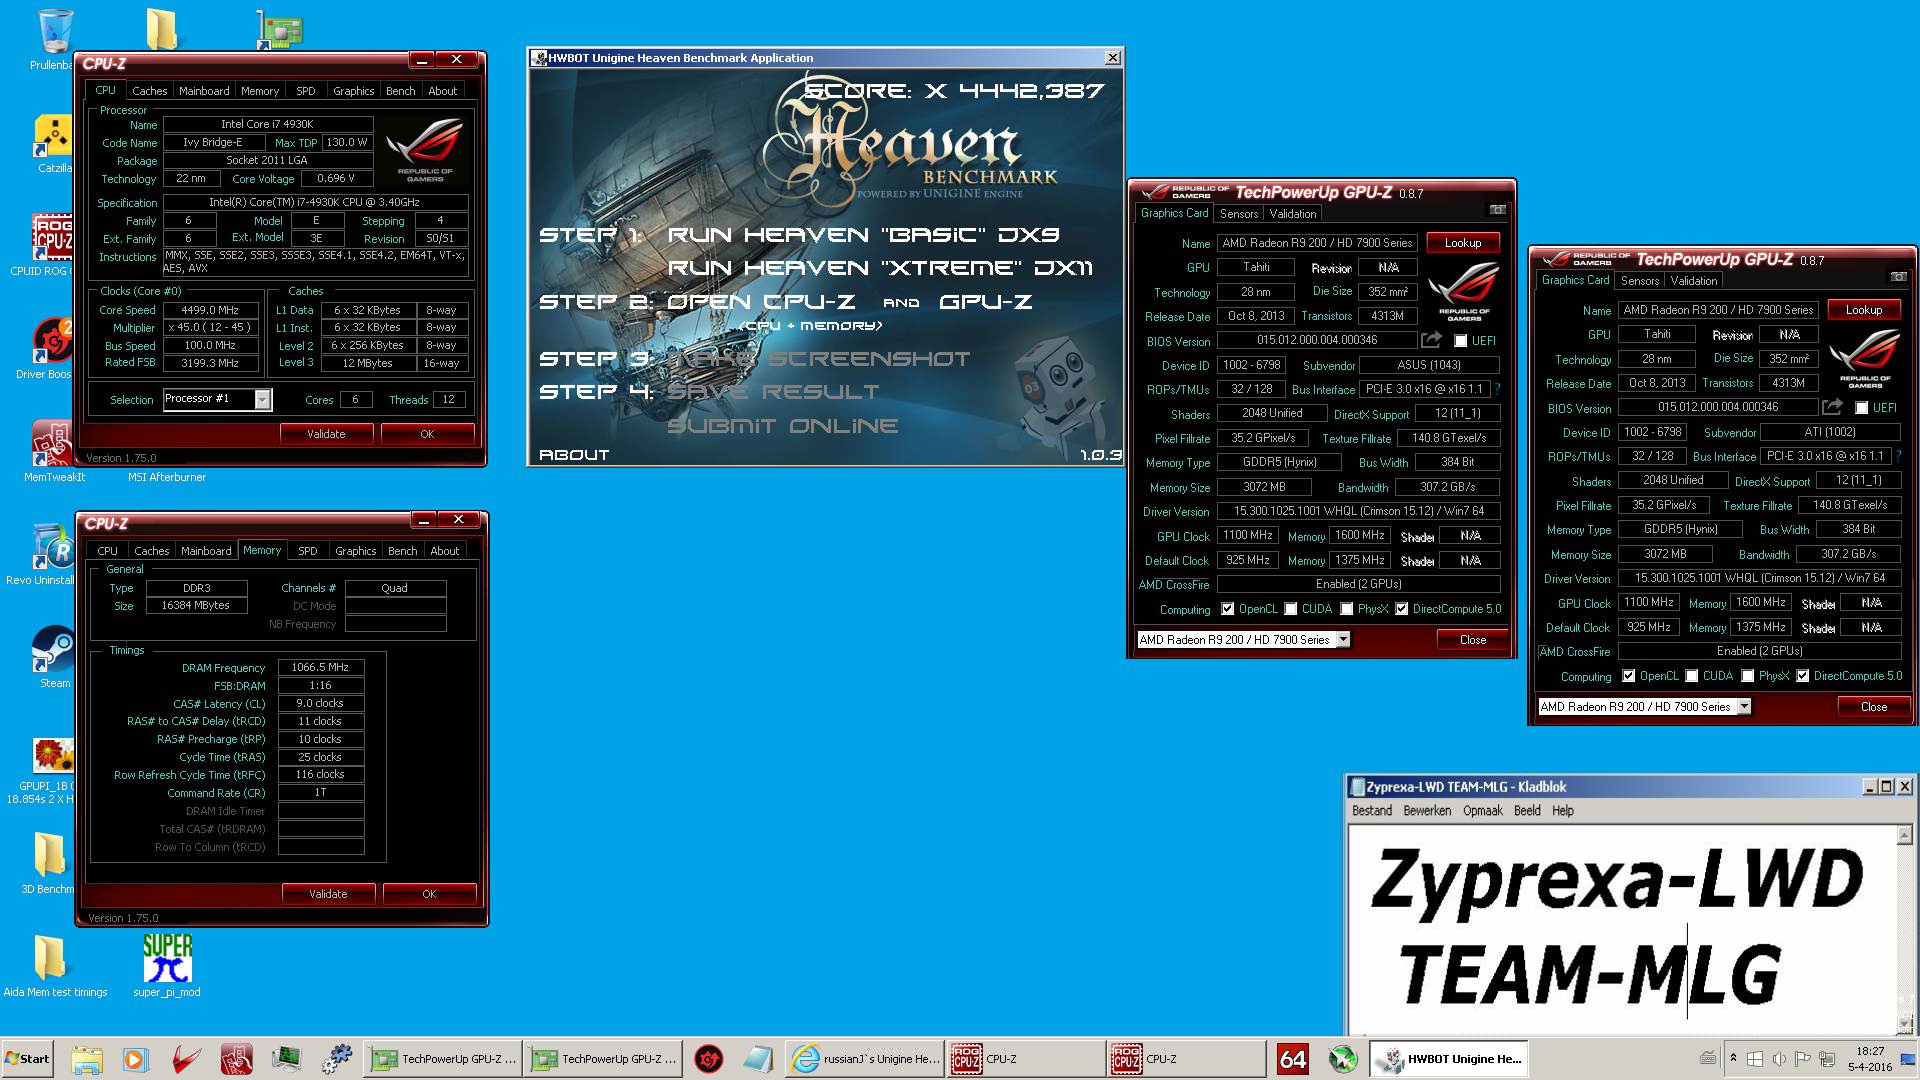Expand Processor #1 selection dropdown in CPU-Z
1920x1080 pixels.
(x=263, y=400)
